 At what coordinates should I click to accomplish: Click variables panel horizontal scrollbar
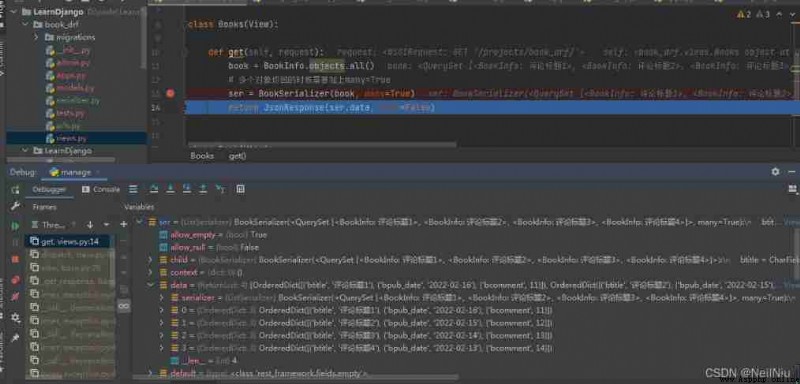[296, 378]
